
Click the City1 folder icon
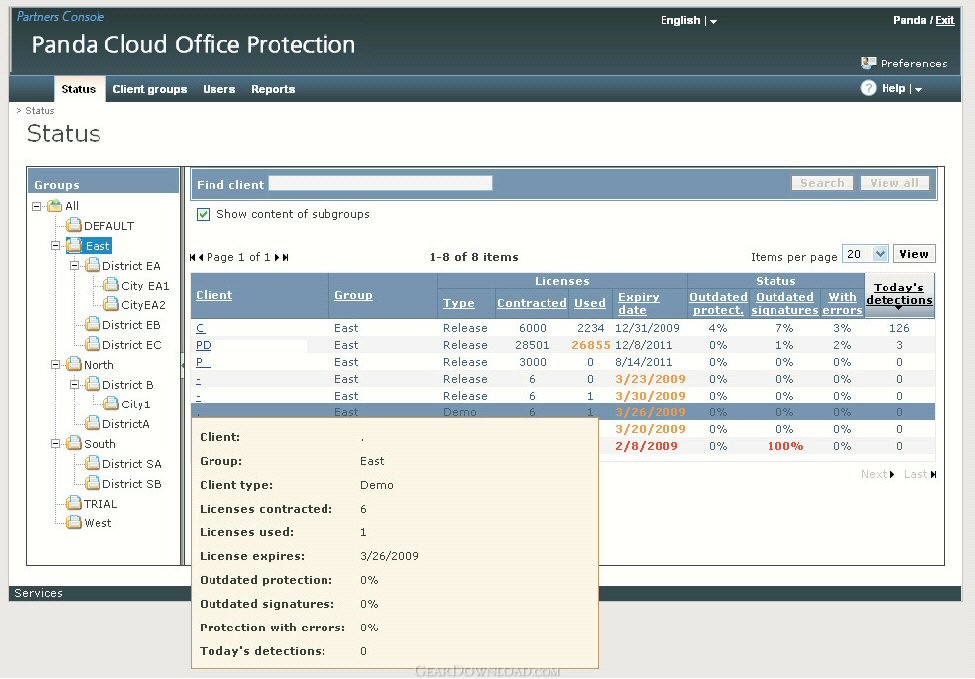tap(111, 404)
